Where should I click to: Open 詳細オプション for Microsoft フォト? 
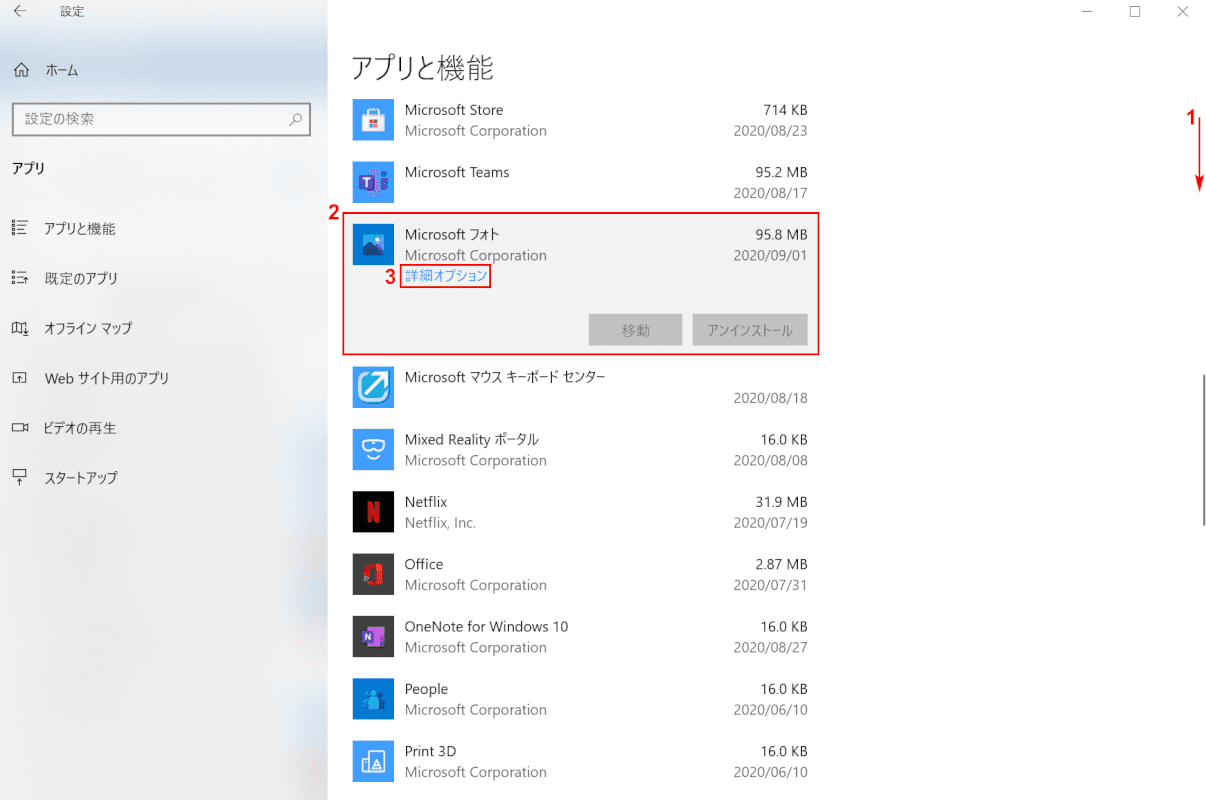(446, 276)
